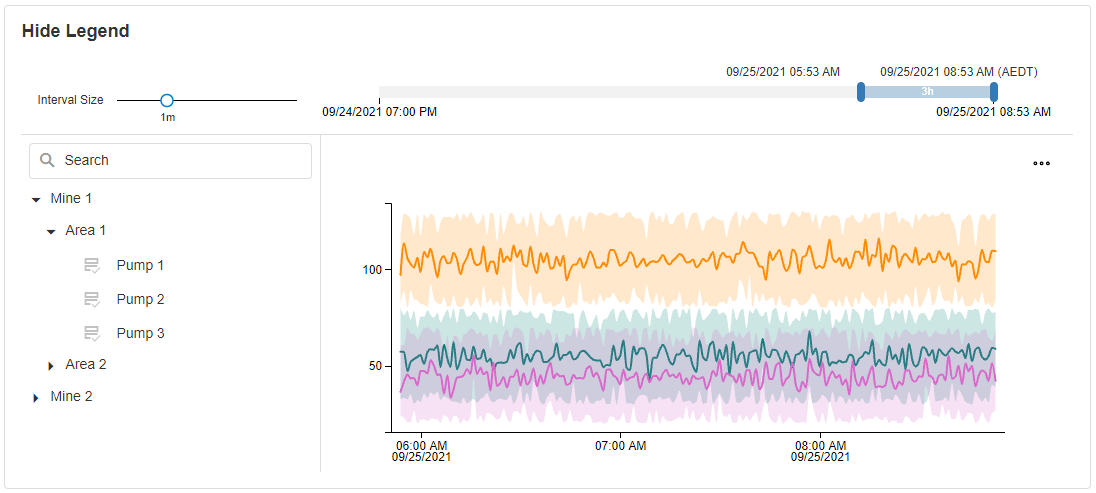The width and height of the screenshot is (1096, 493).
Task: Expand the Mine 2 tree node
Action: (37, 397)
